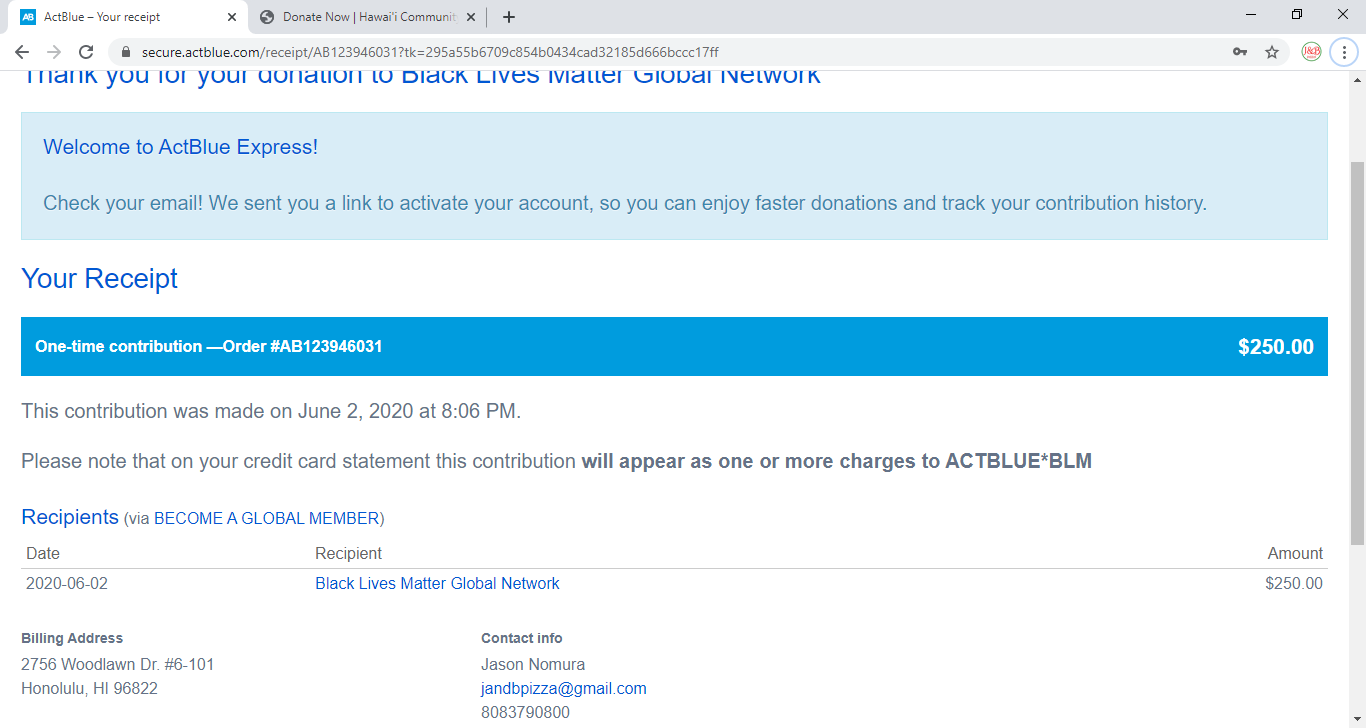Click the contribution date June 2, 2020 sentence

coord(271,411)
